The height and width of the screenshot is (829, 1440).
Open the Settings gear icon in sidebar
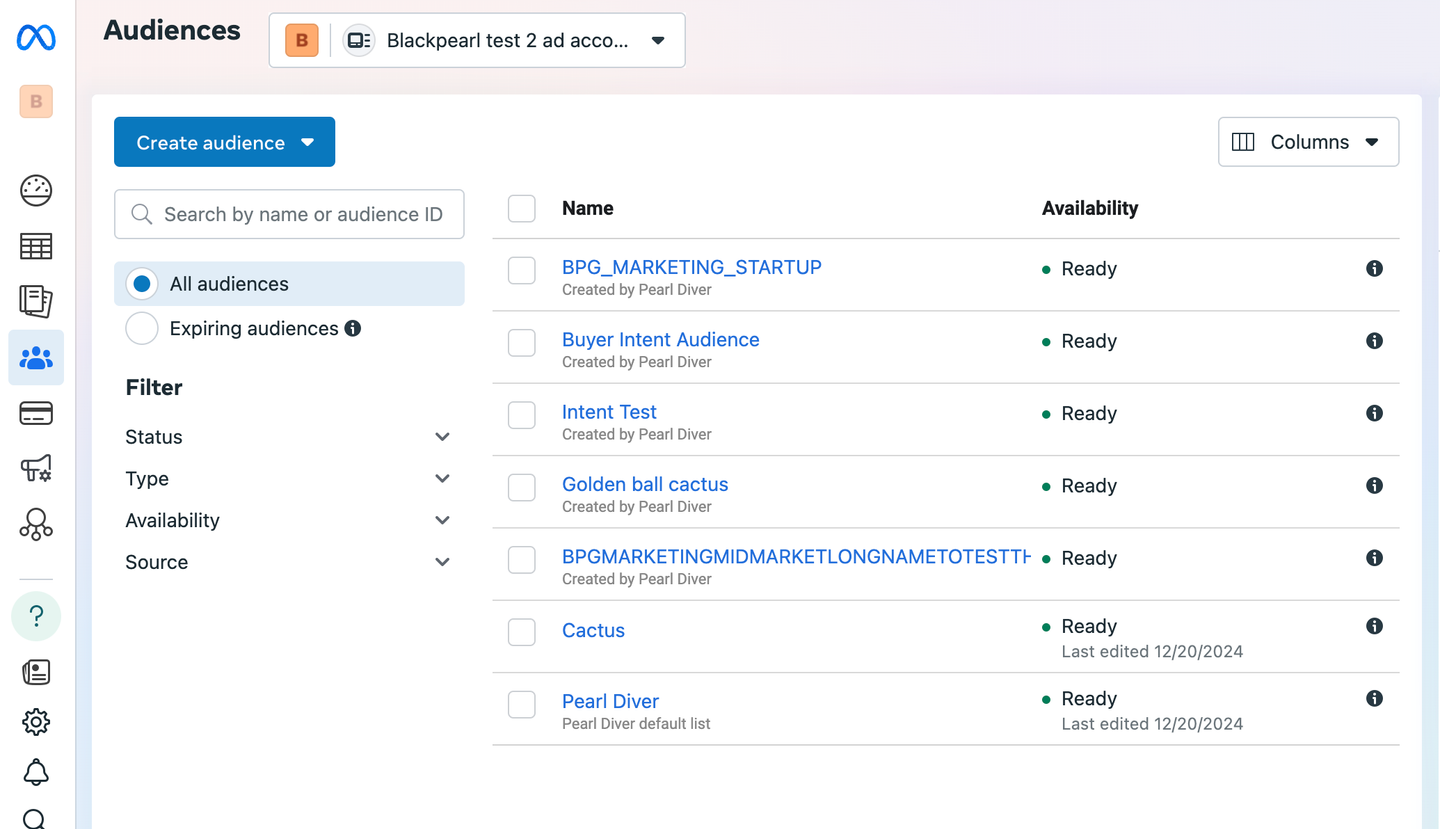pos(36,721)
